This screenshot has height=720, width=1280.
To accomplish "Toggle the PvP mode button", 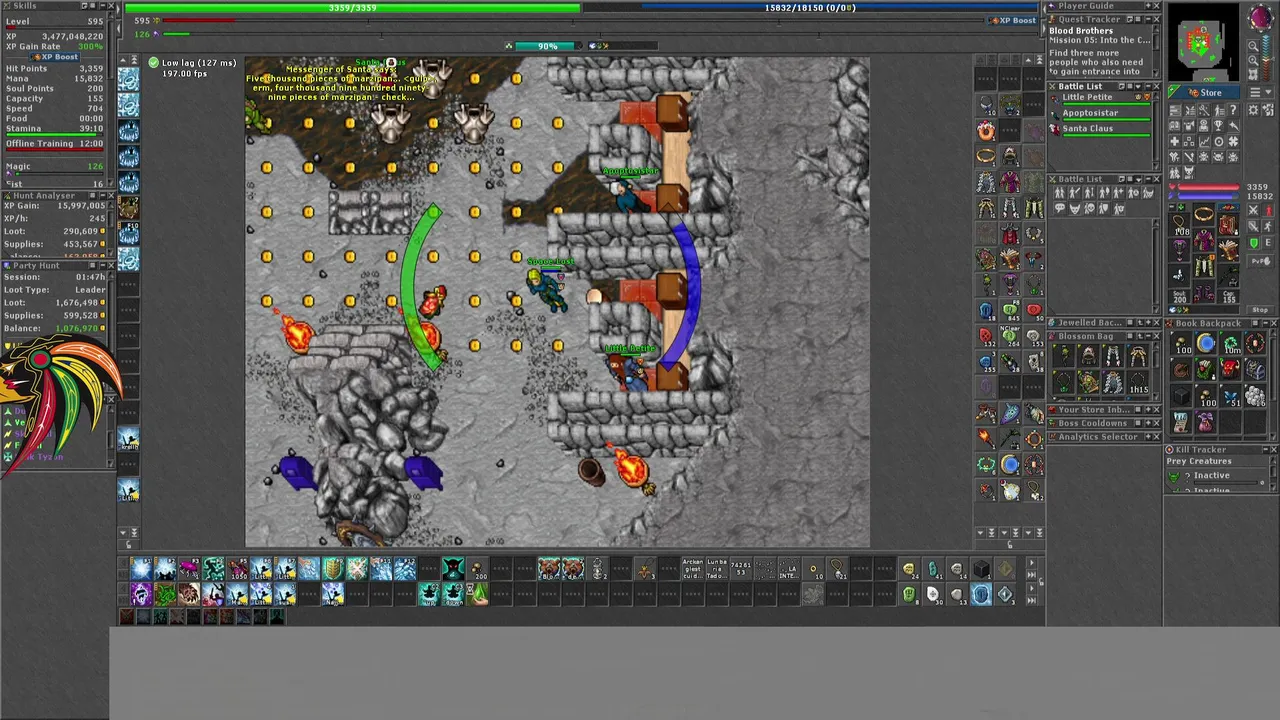I will pyautogui.click(x=1261, y=261).
